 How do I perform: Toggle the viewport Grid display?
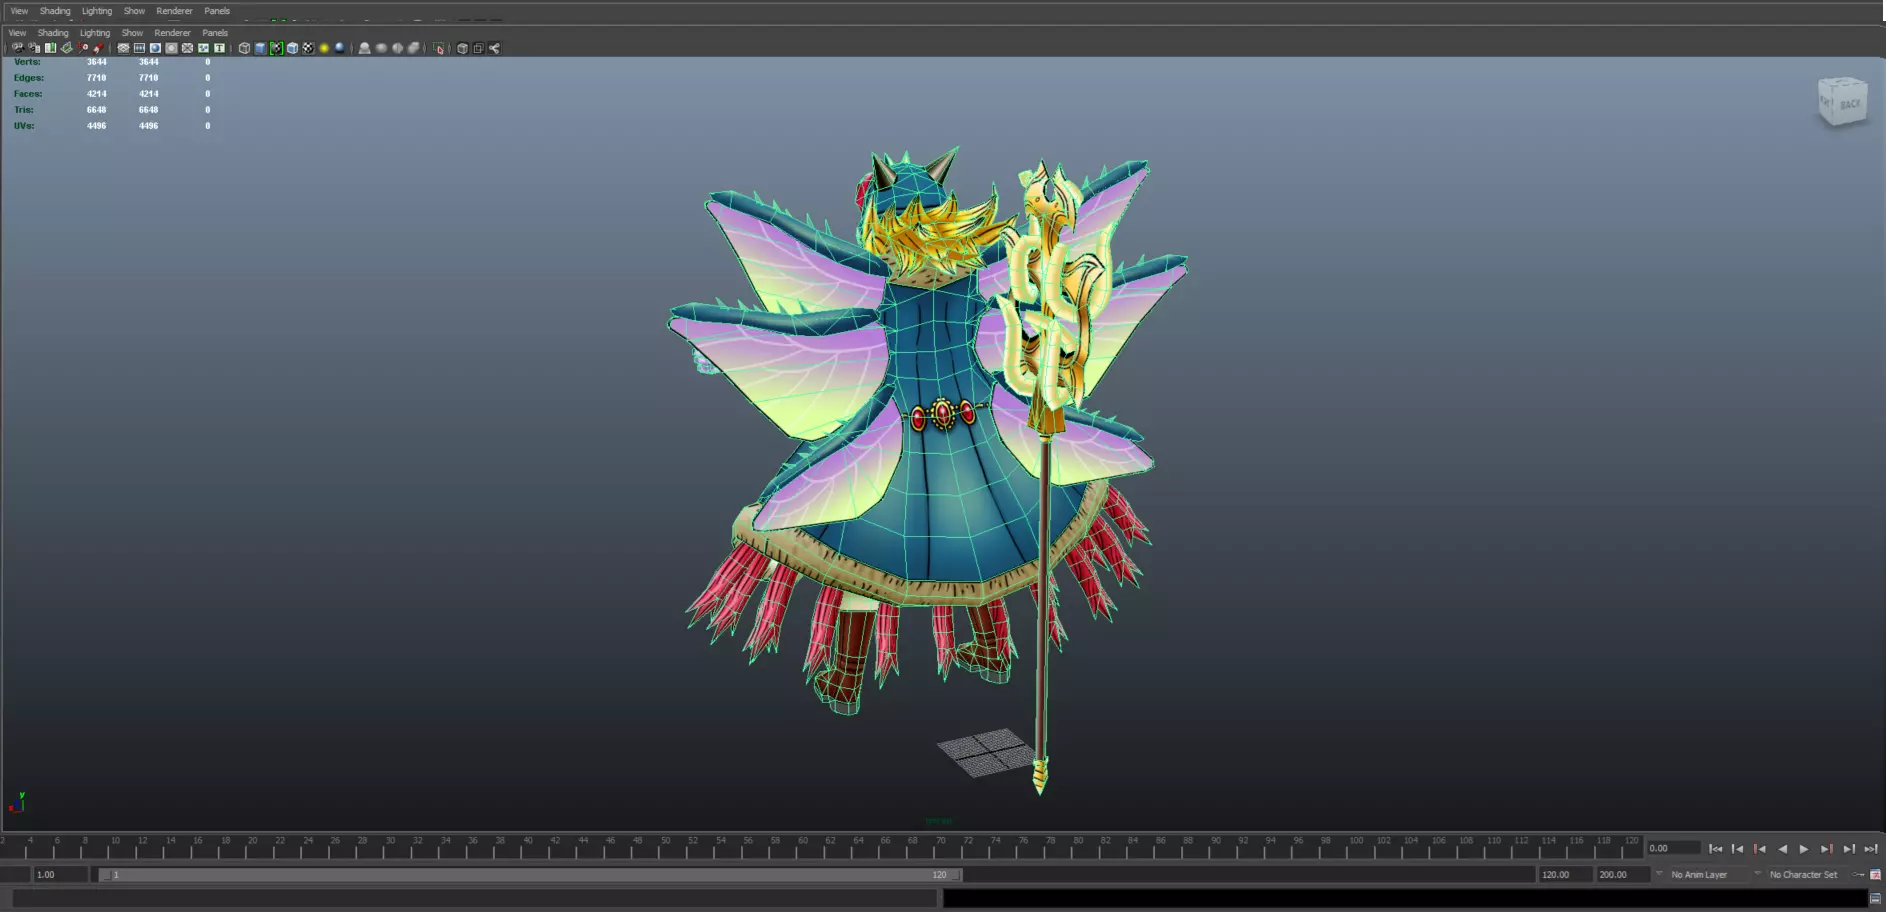[123, 48]
